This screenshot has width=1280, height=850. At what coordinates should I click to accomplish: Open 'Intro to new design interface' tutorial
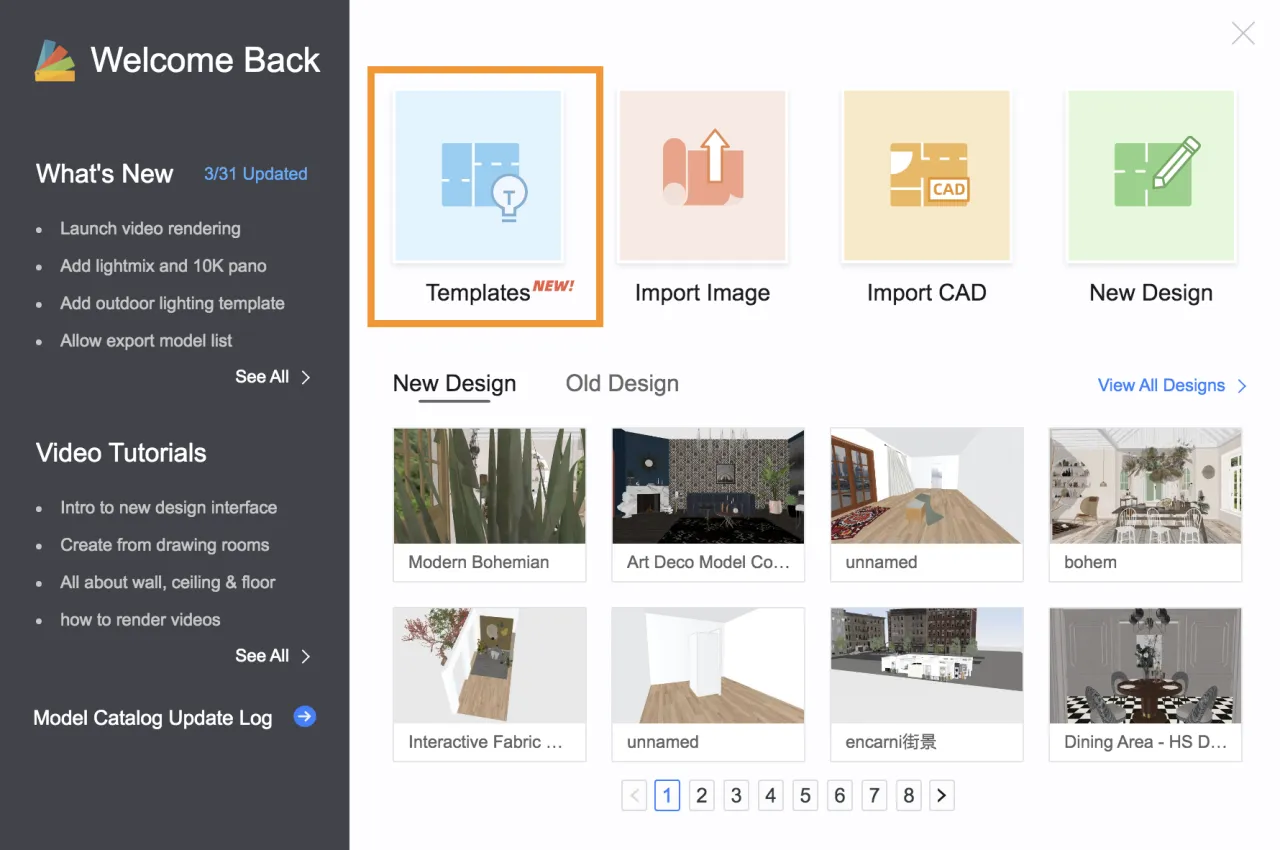click(x=168, y=508)
